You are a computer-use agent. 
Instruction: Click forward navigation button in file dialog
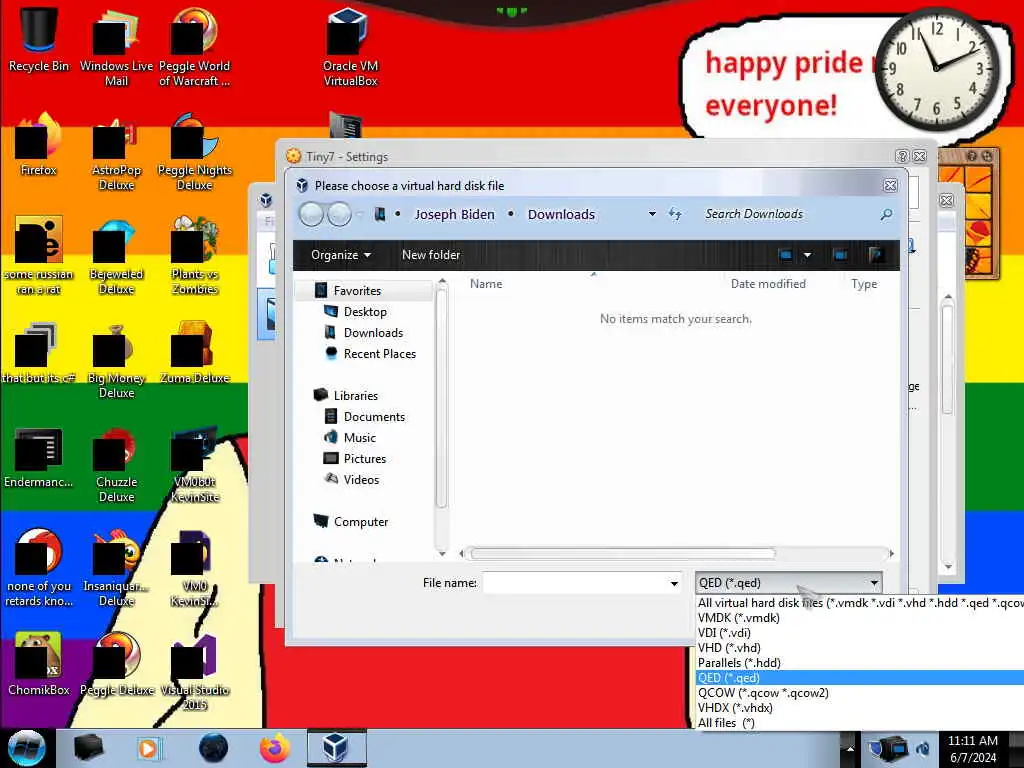click(339, 214)
